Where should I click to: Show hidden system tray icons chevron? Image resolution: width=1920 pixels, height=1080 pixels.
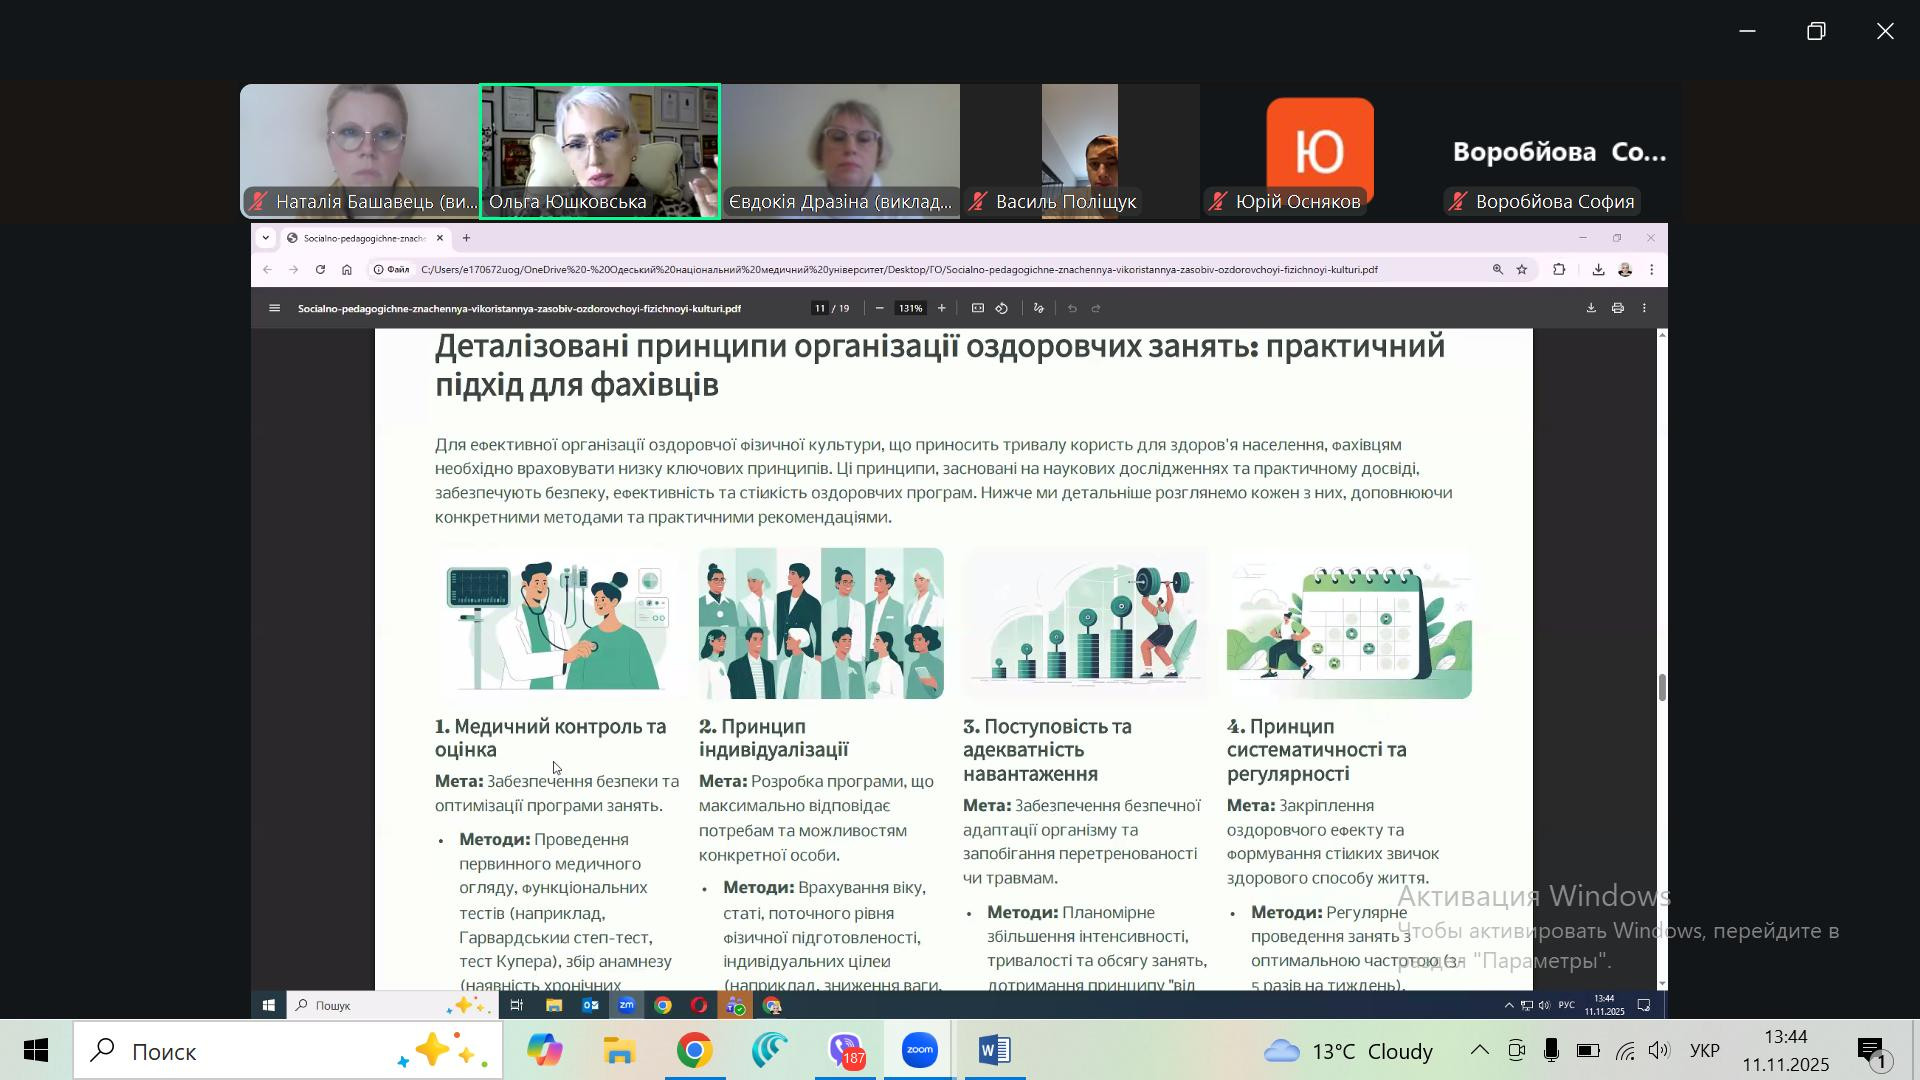pyautogui.click(x=1479, y=1051)
